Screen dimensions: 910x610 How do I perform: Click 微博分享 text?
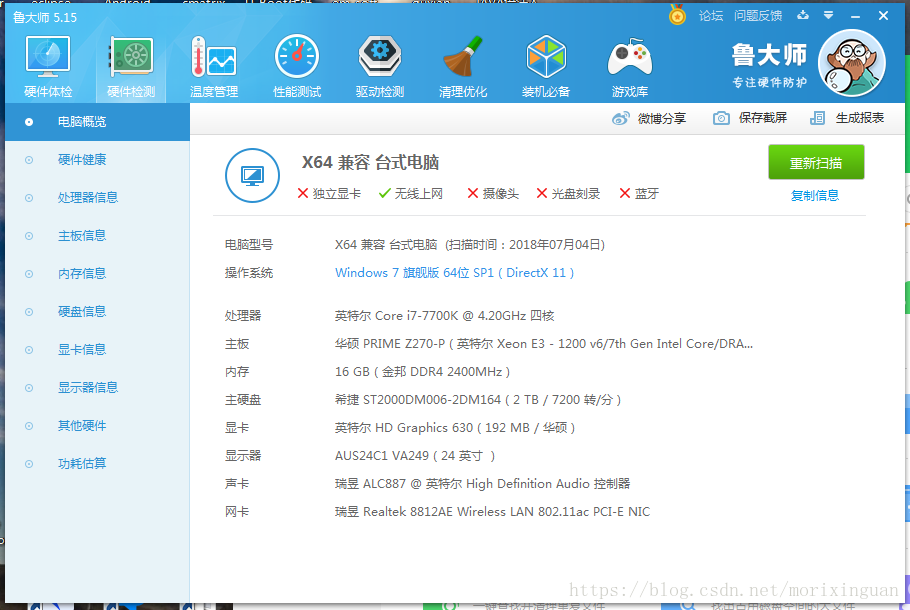(662, 118)
